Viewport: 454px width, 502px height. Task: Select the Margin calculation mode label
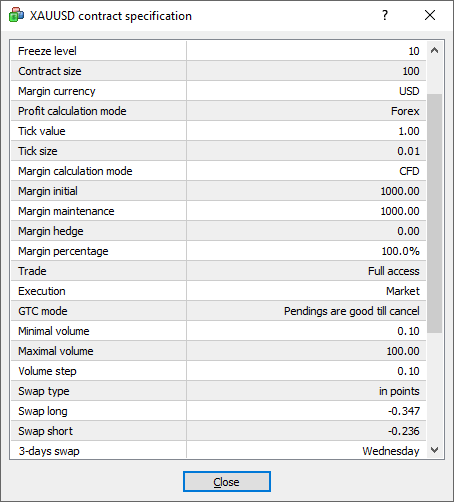75,171
